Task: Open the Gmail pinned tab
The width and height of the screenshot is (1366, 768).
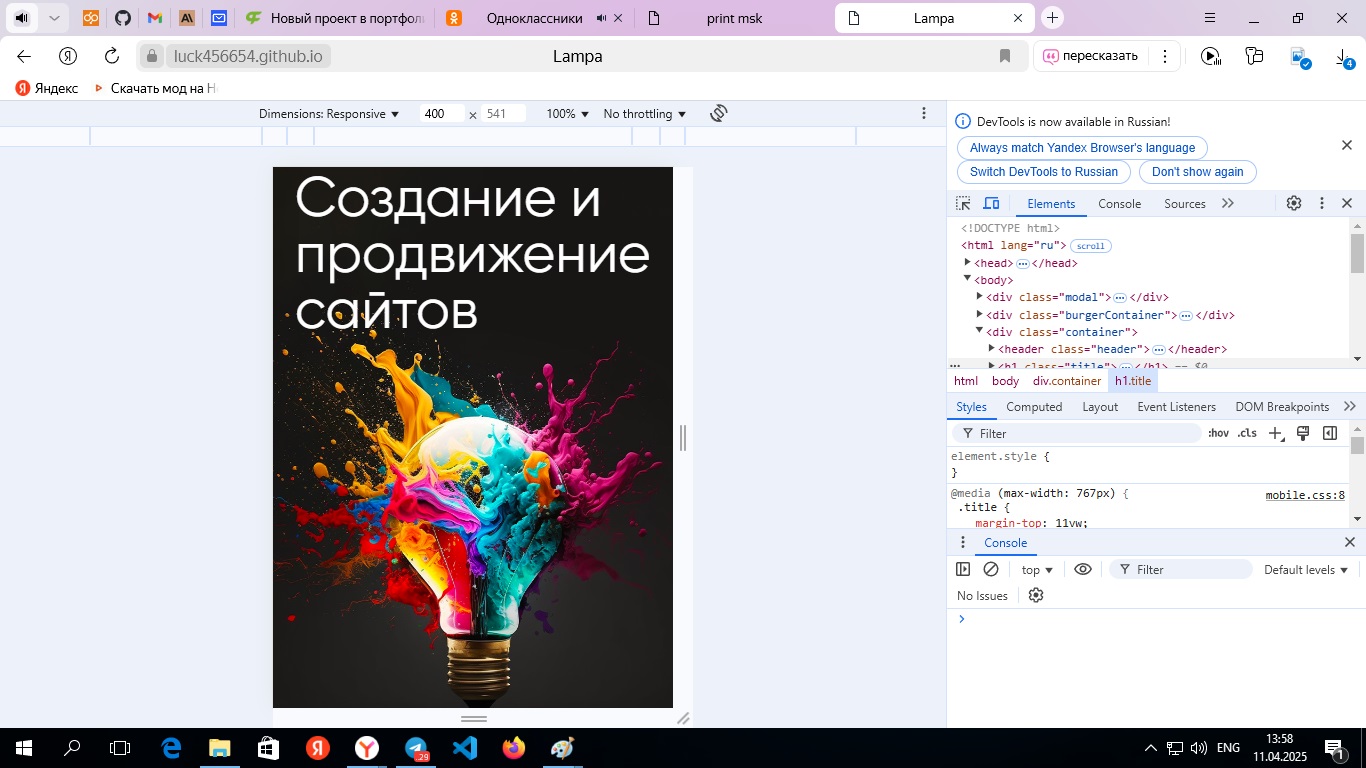Action: click(x=154, y=18)
